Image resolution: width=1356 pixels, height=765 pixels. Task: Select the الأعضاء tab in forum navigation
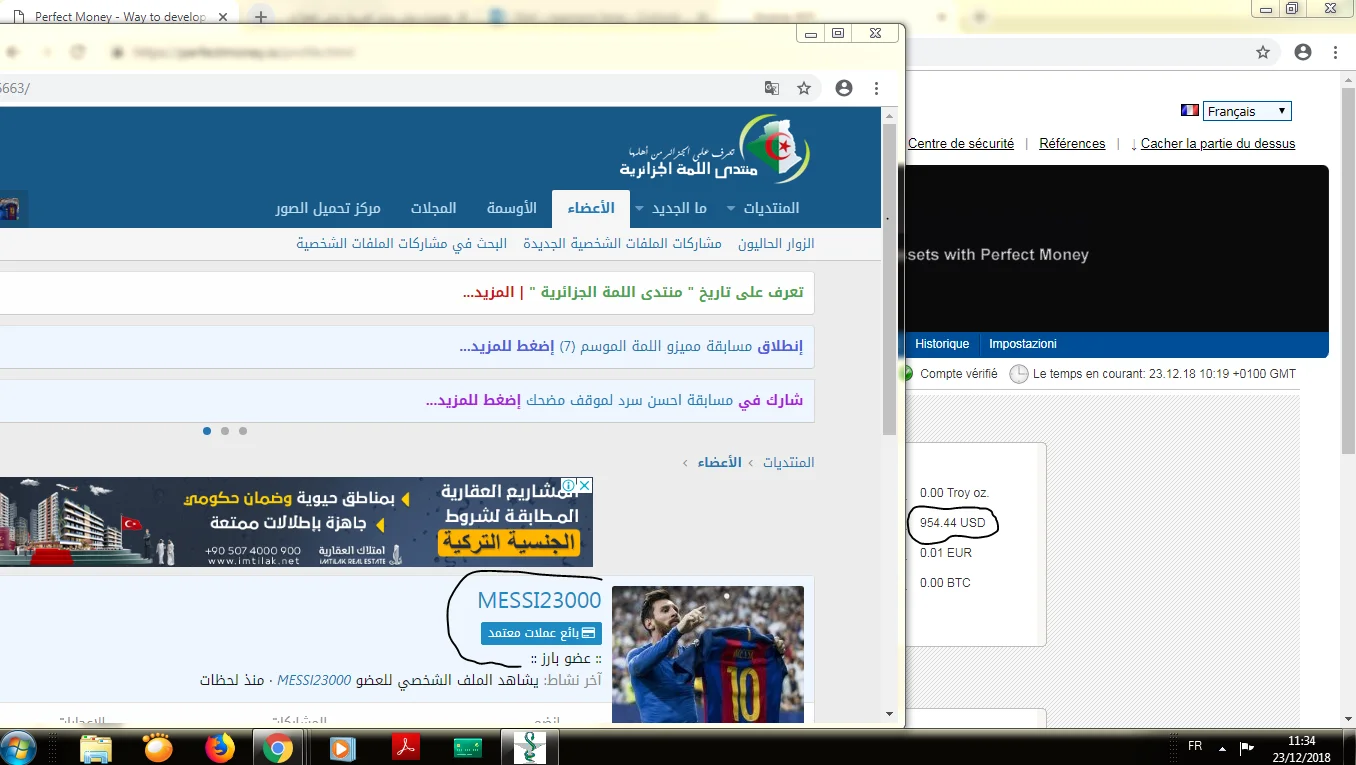[591, 208]
